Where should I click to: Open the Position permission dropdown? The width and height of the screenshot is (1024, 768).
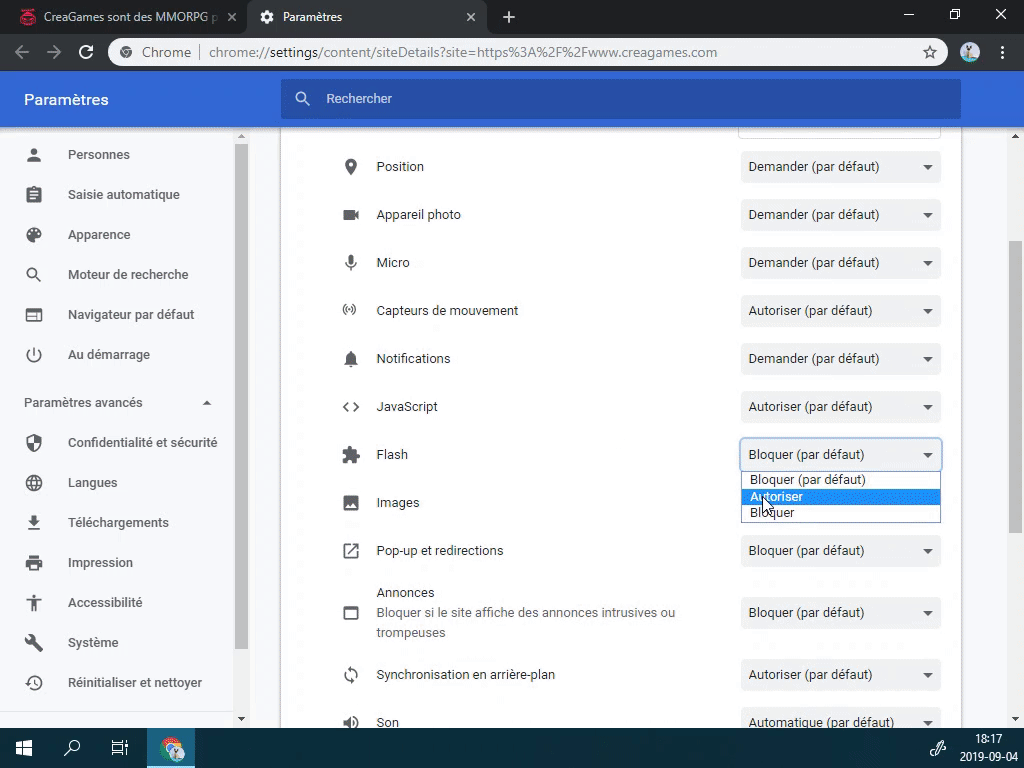840,167
